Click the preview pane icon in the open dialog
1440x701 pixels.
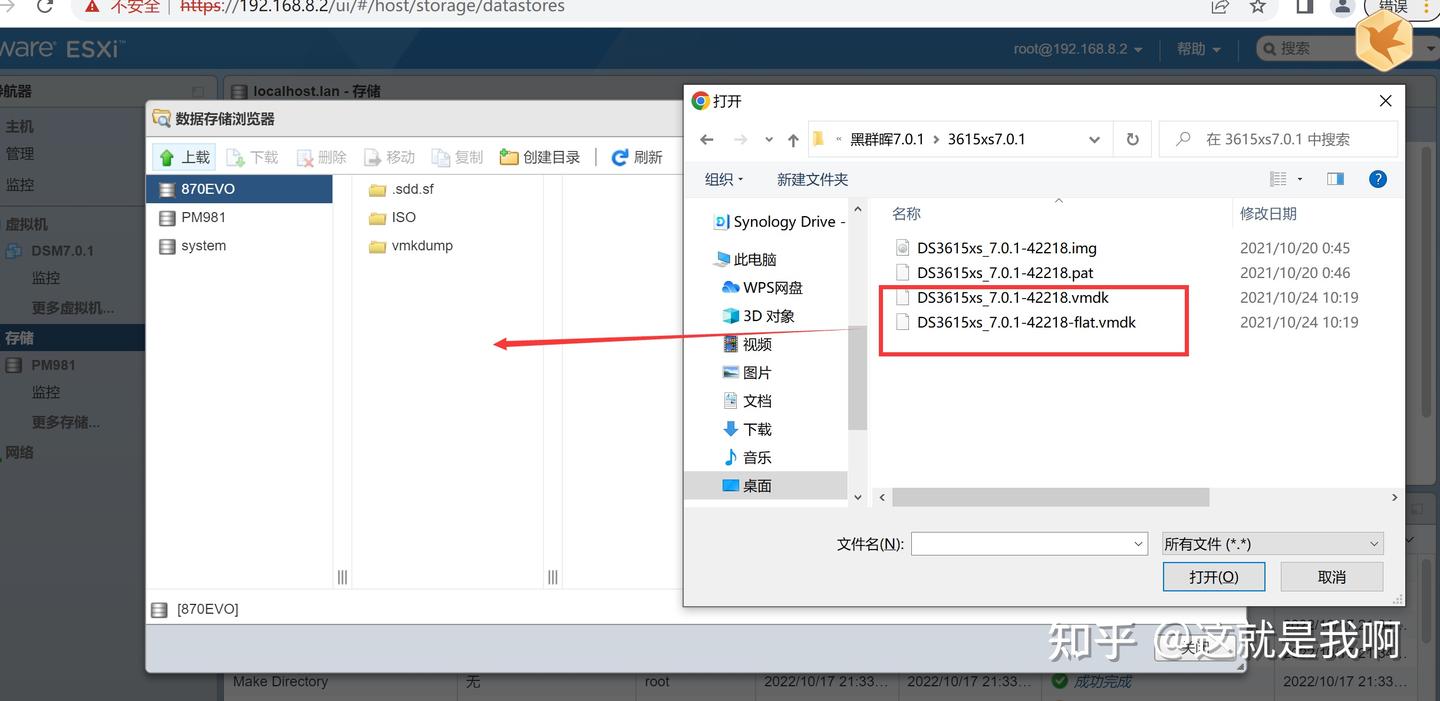click(x=1335, y=179)
